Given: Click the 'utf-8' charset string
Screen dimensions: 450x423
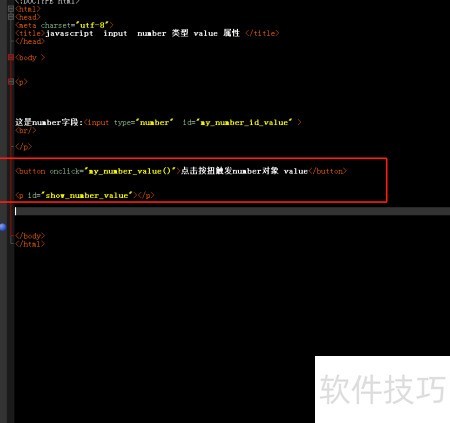Looking at the screenshot, I should coord(92,25).
